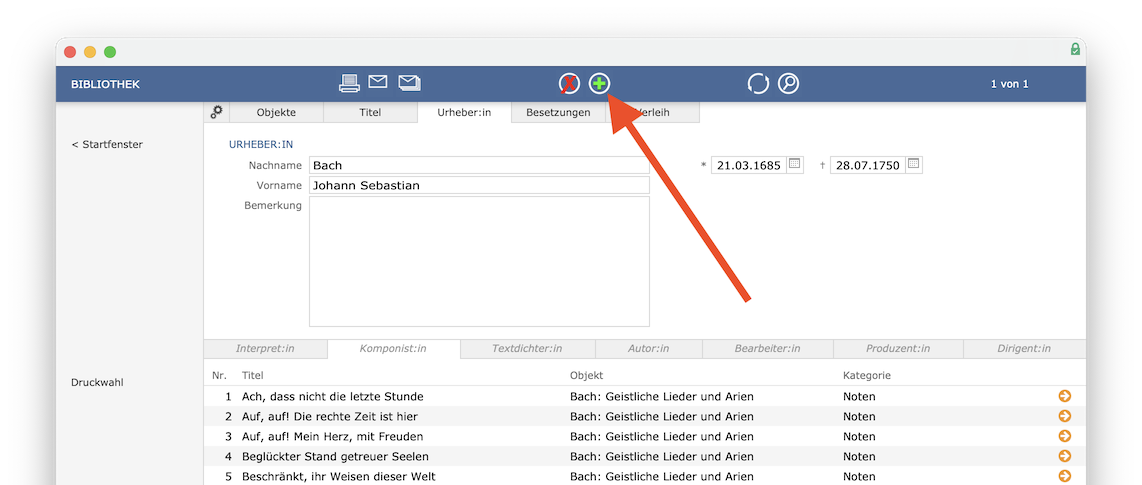Screen dimensions: 1142x485
Task: Open the Dirigent:in sub-tab
Action: [x=1024, y=349]
